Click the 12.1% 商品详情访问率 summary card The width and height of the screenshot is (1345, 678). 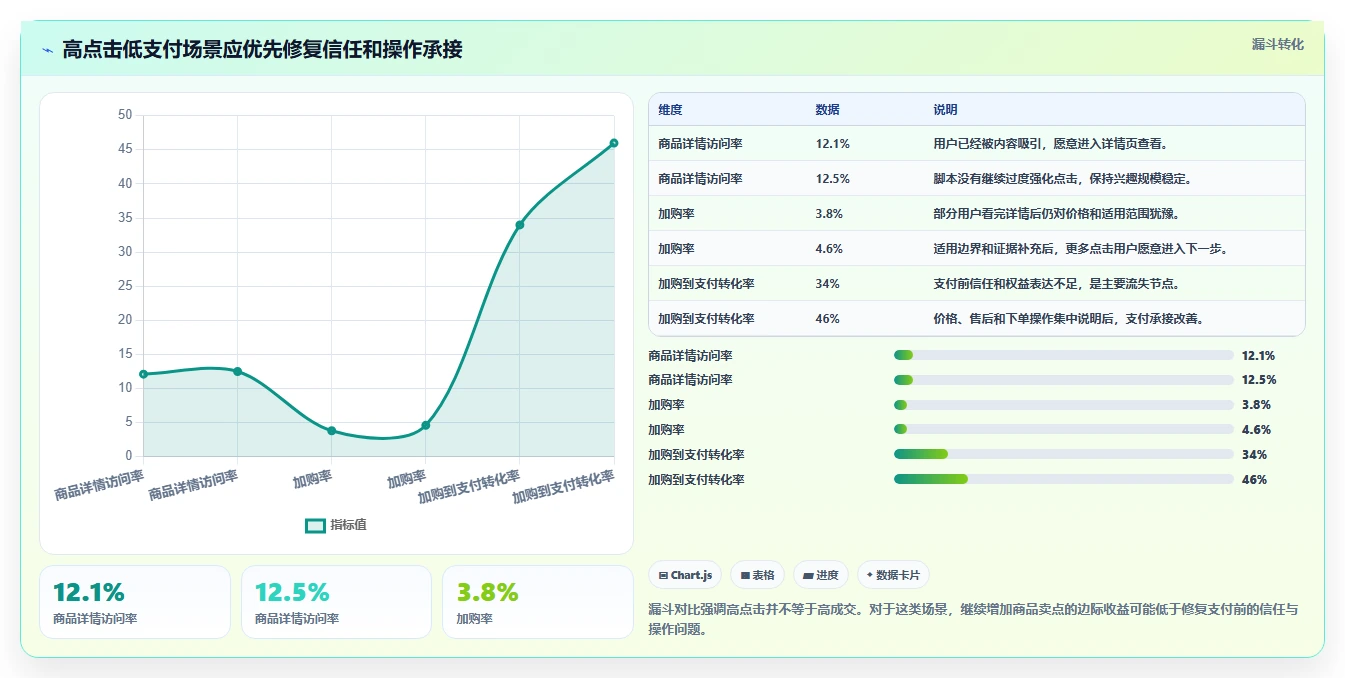point(135,602)
